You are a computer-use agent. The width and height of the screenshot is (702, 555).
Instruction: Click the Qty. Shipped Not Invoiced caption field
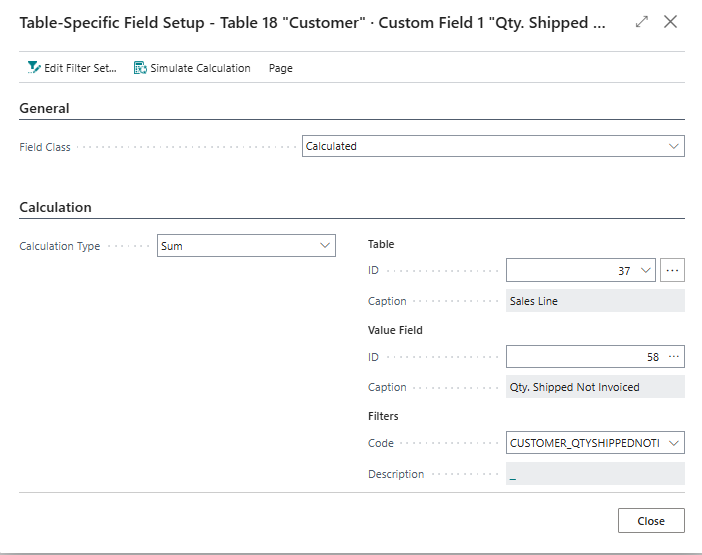click(595, 387)
